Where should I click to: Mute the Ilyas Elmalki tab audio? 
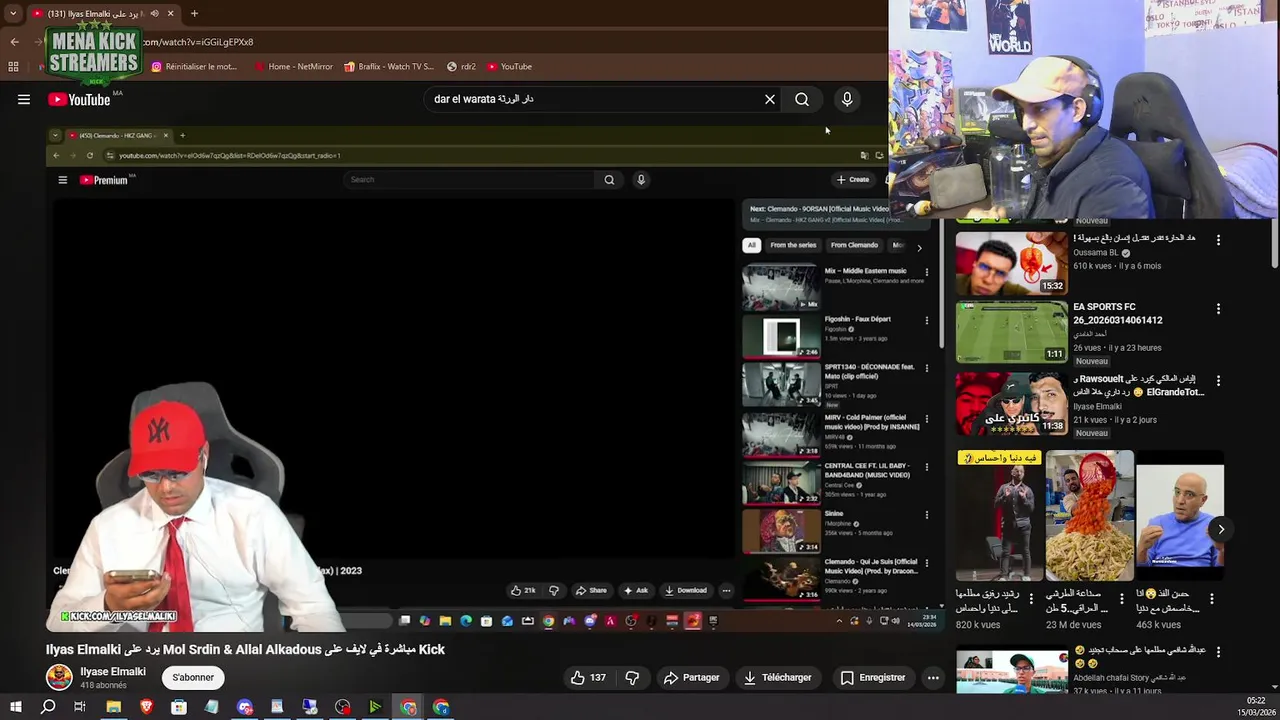coord(154,14)
